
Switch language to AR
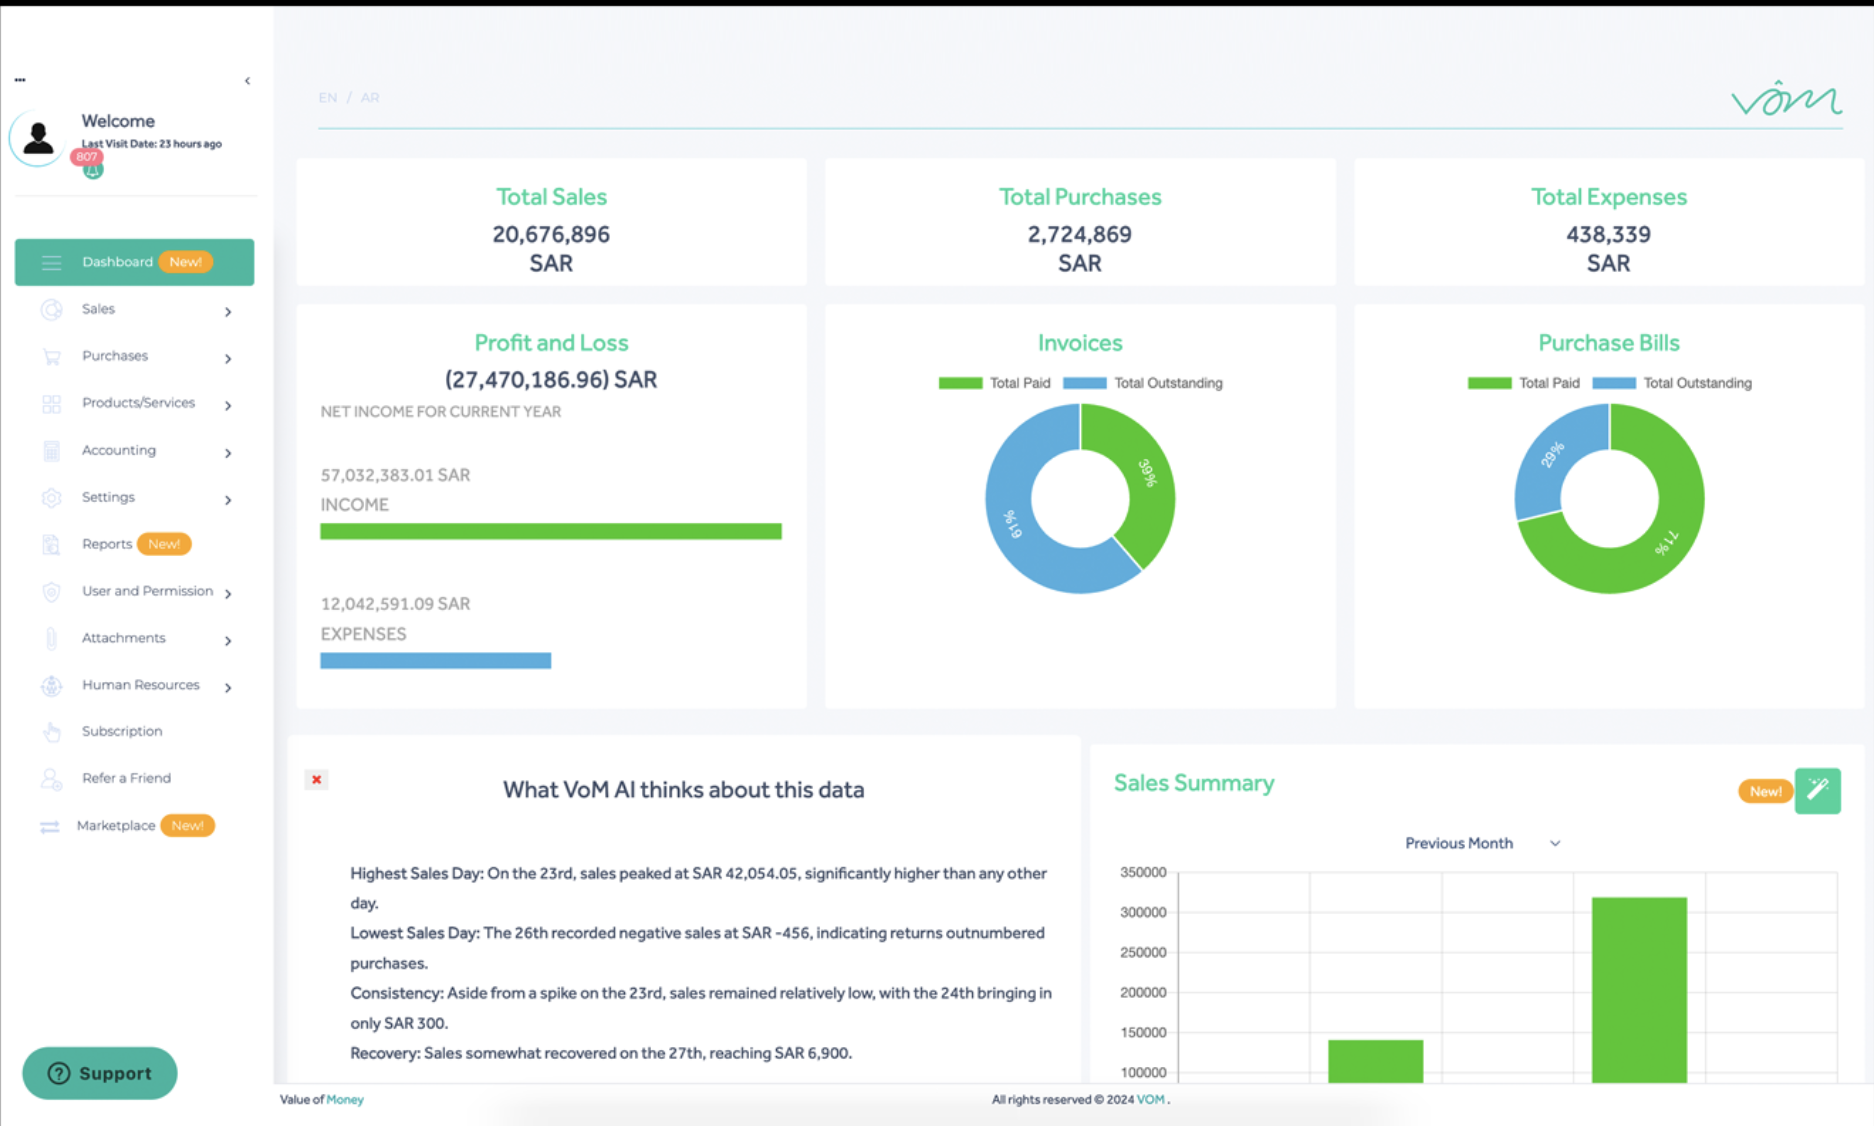coord(370,98)
